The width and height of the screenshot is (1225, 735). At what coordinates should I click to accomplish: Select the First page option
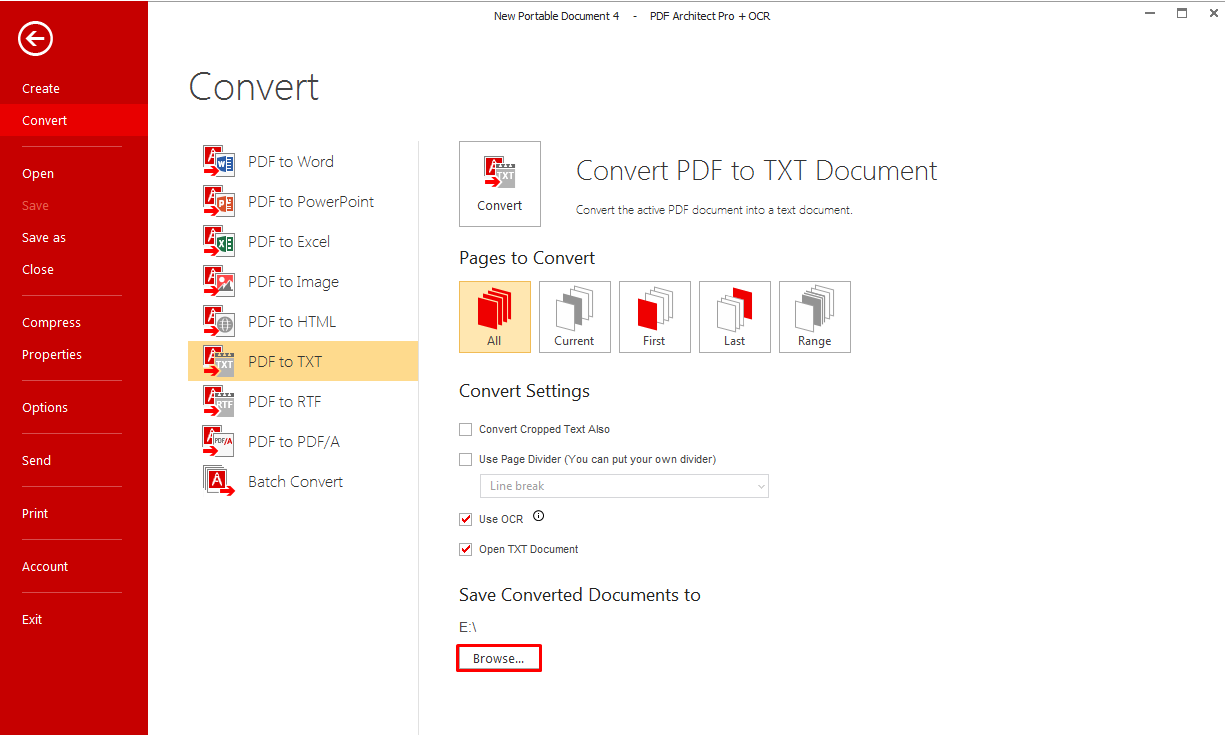click(x=654, y=317)
